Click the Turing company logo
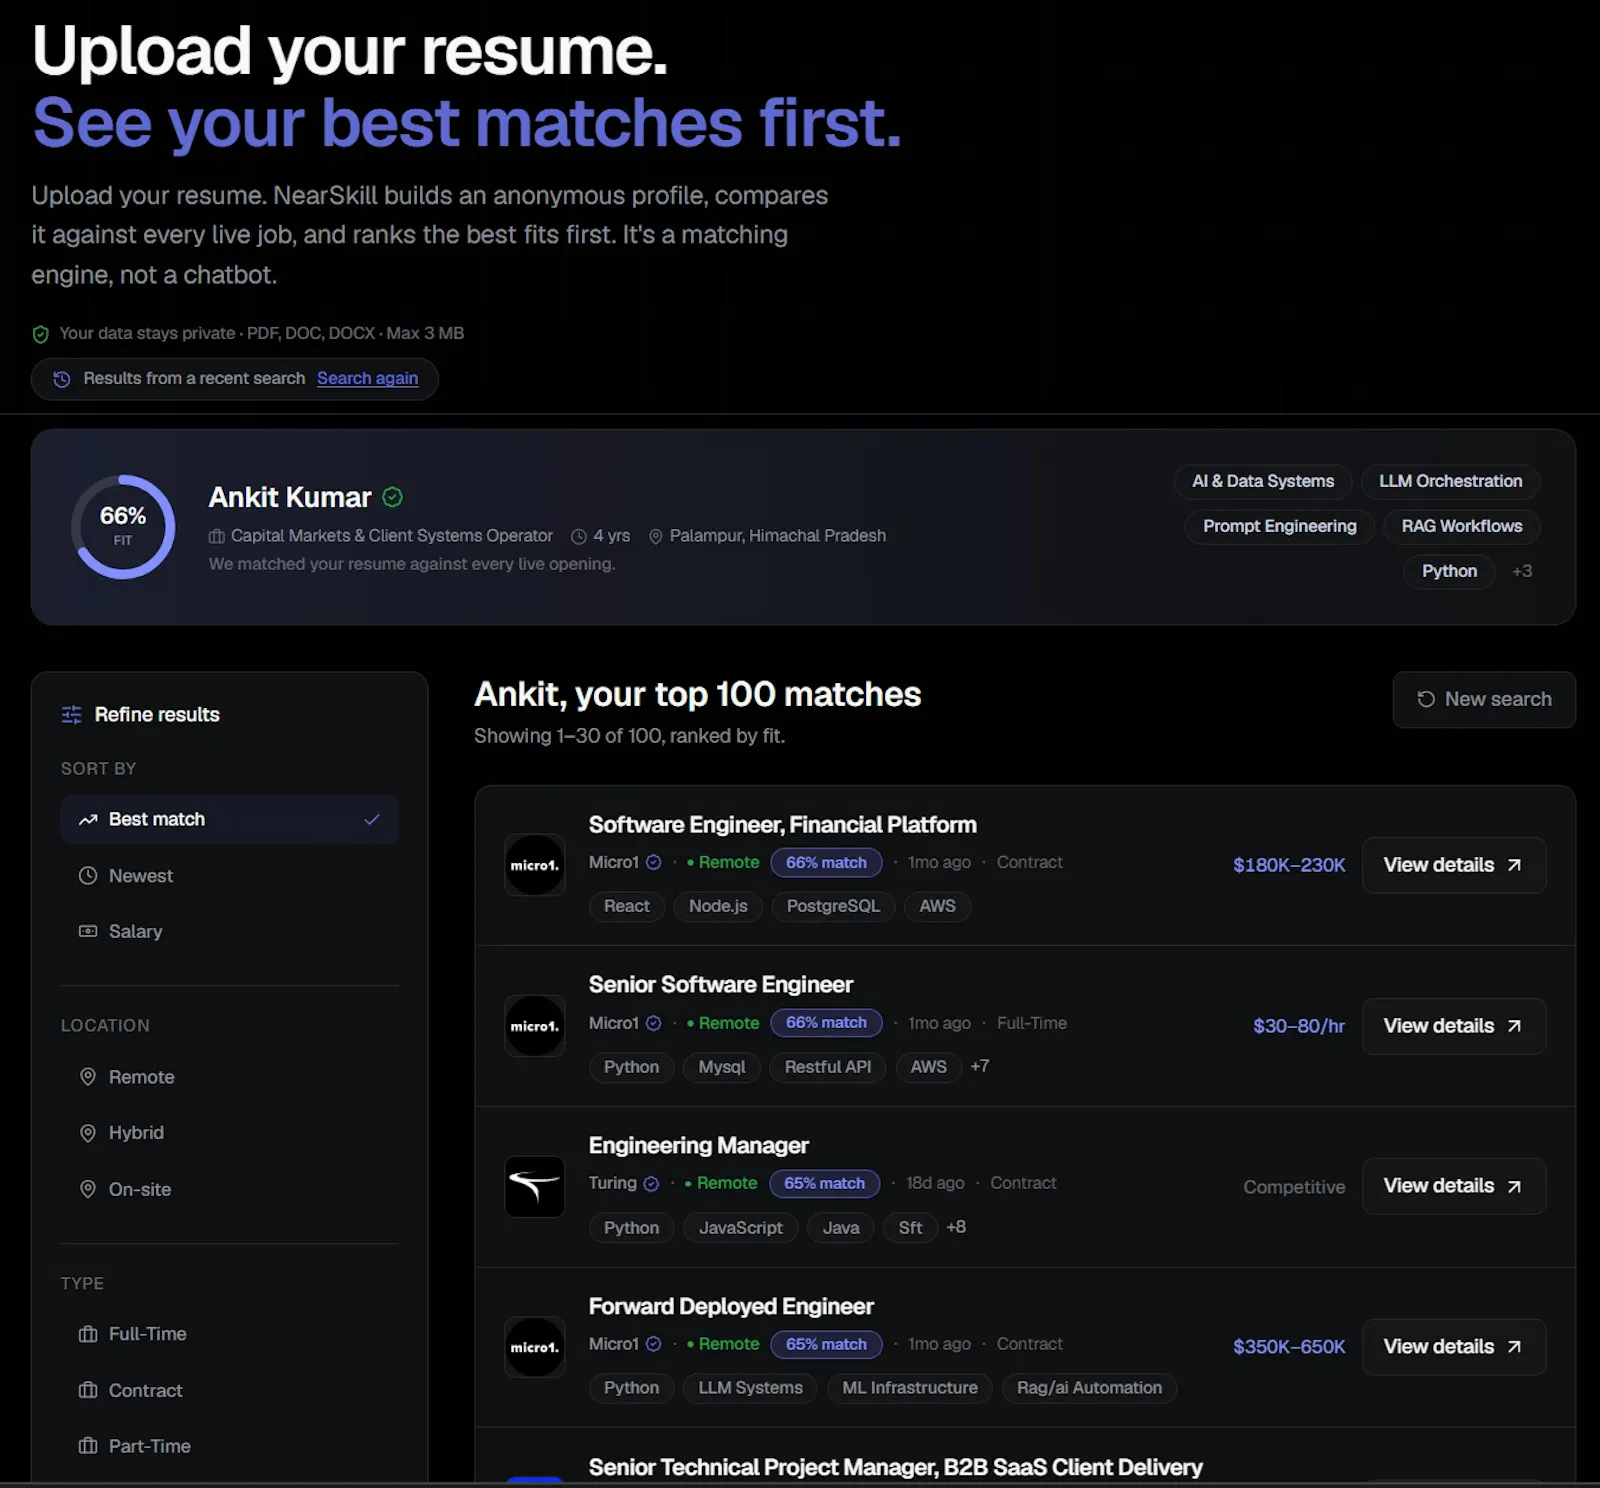The width and height of the screenshot is (1600, 1488). (x=535, y=1187)
